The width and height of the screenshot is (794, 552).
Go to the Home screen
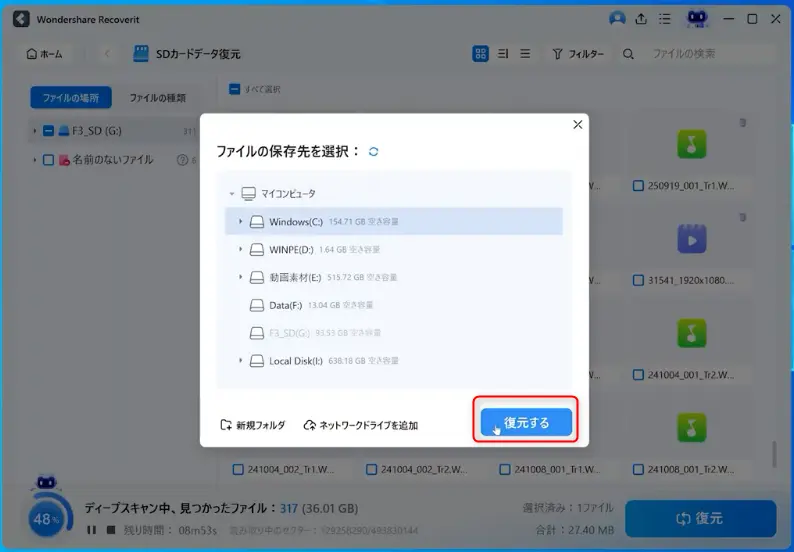[45, 54]
